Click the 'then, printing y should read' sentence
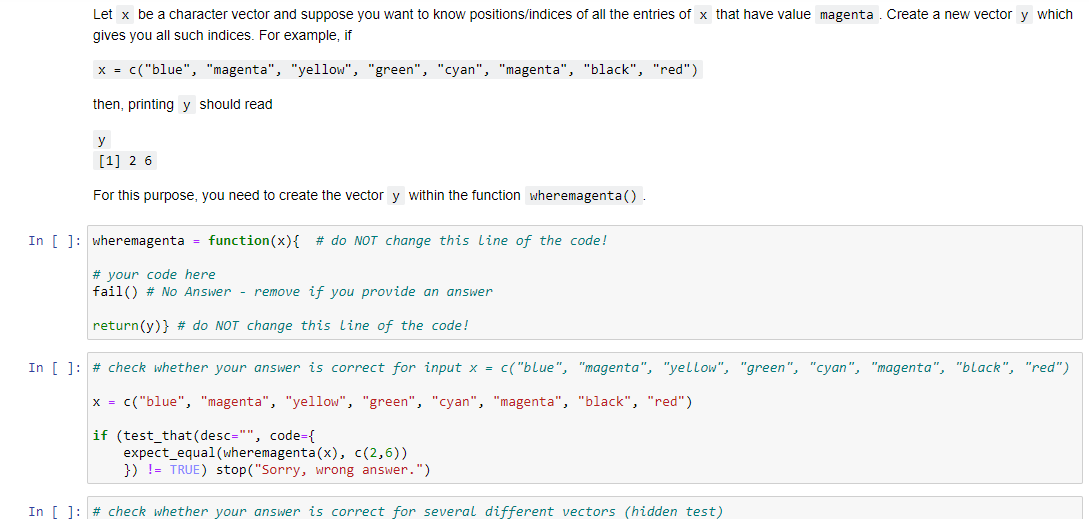The height and width of the screenshot is (519, 1089). (183, 105)
